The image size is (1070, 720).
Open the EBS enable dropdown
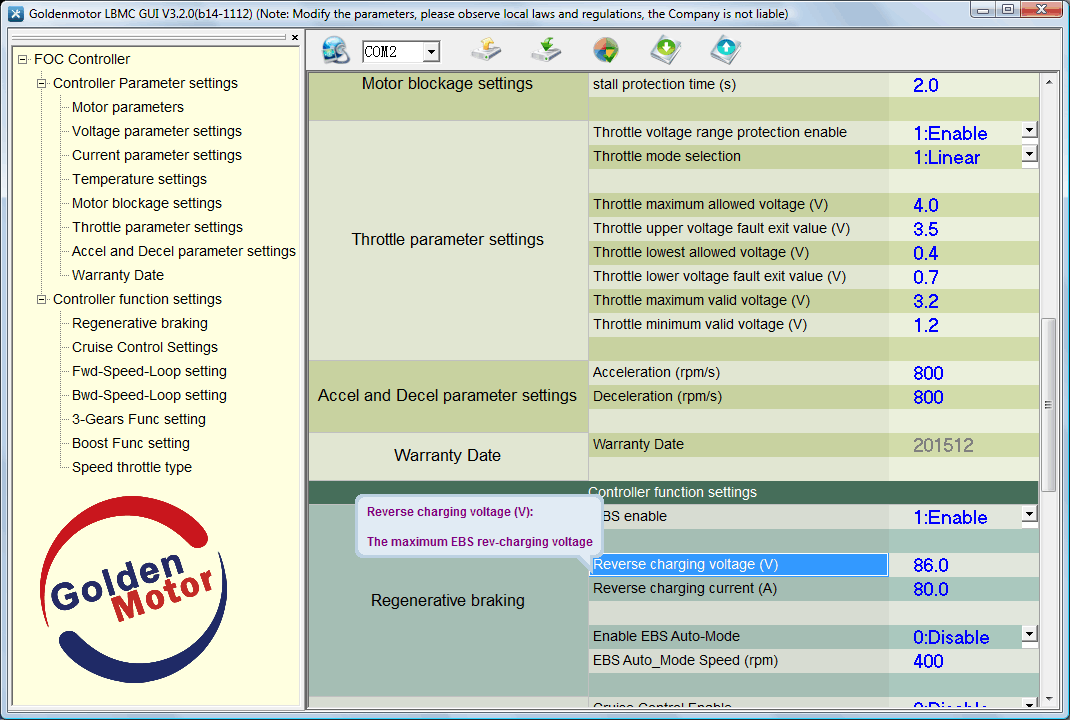click(1029, 514)
